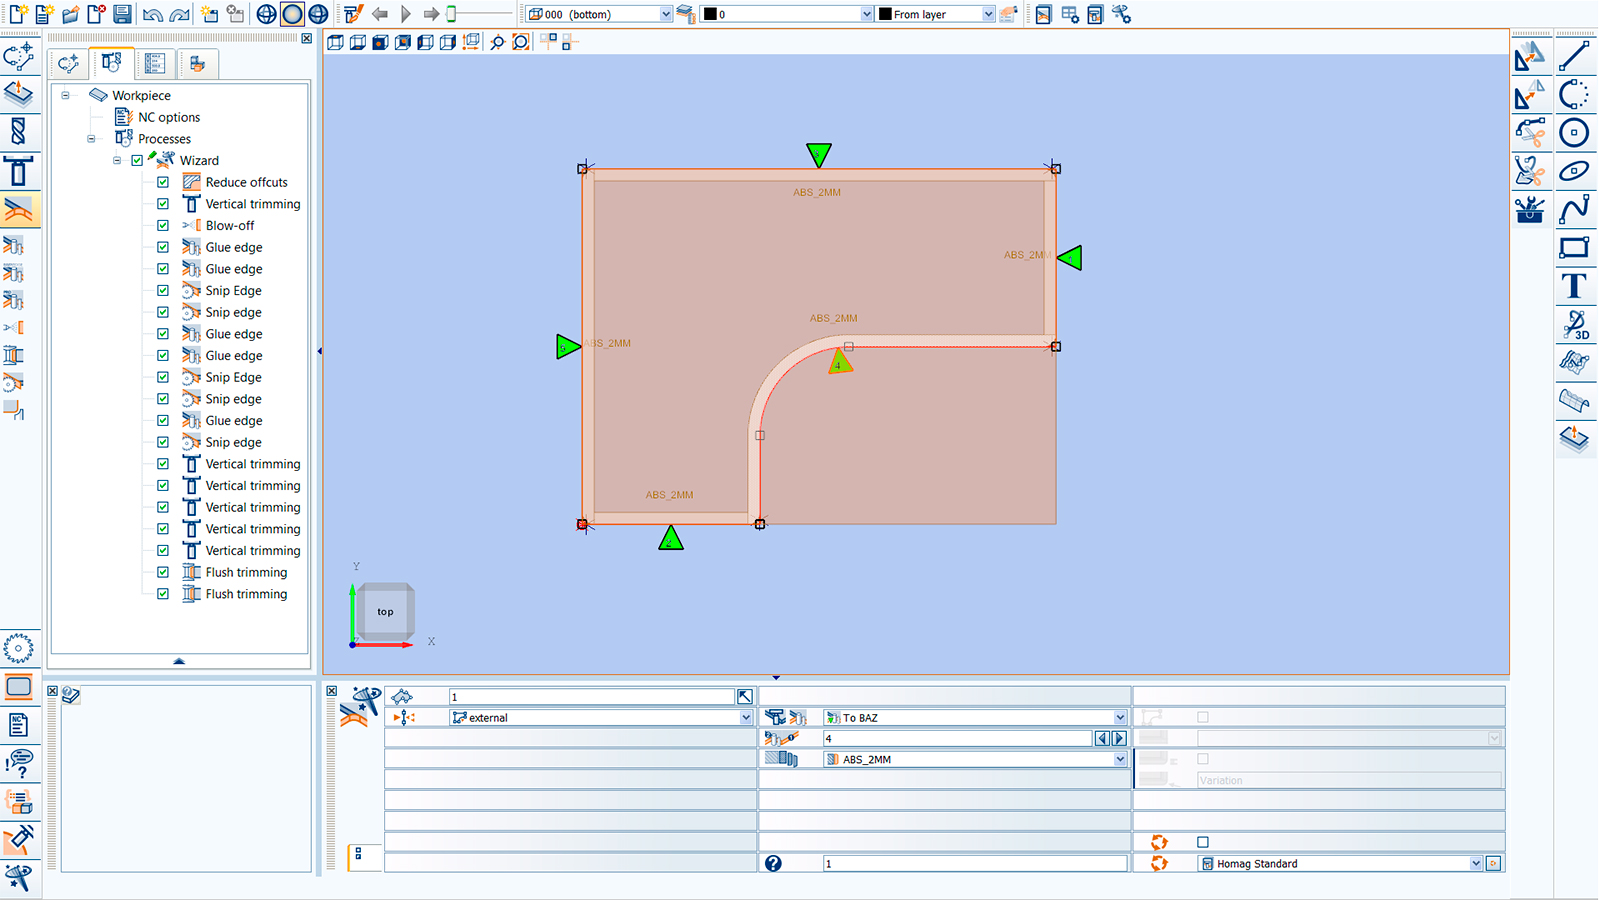Uncheck the last Flush trimming process
Image resolution: width=1600 pixels, height=900 pixels.
162,594
